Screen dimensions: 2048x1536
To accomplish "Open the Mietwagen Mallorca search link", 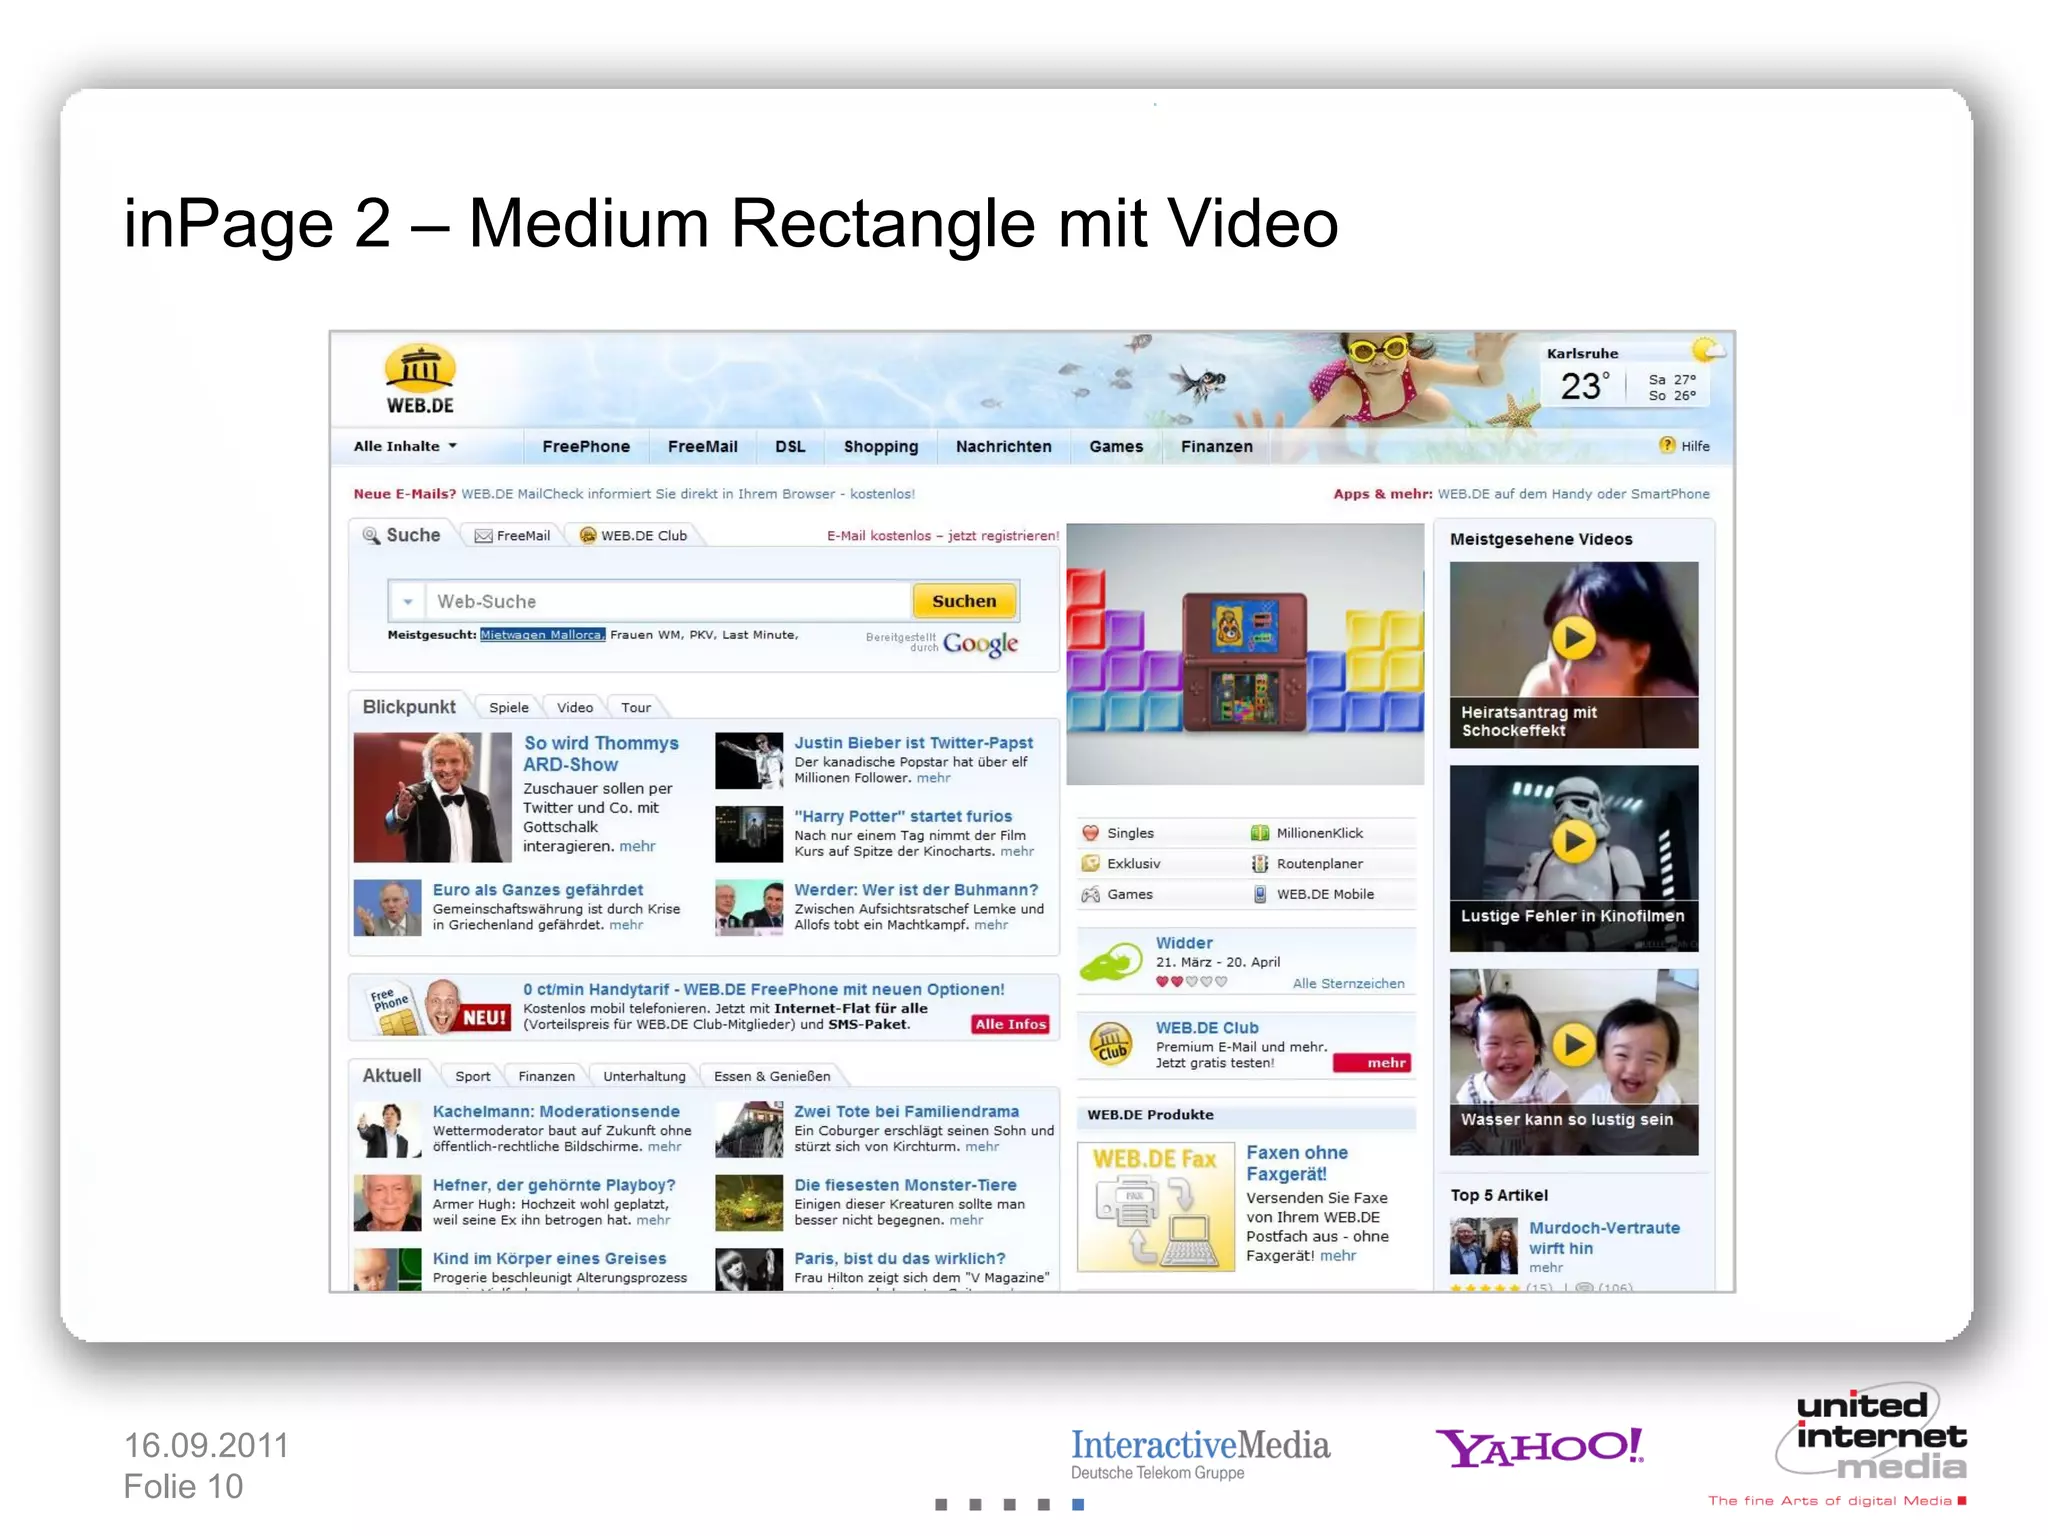I will tap(542, 634).
